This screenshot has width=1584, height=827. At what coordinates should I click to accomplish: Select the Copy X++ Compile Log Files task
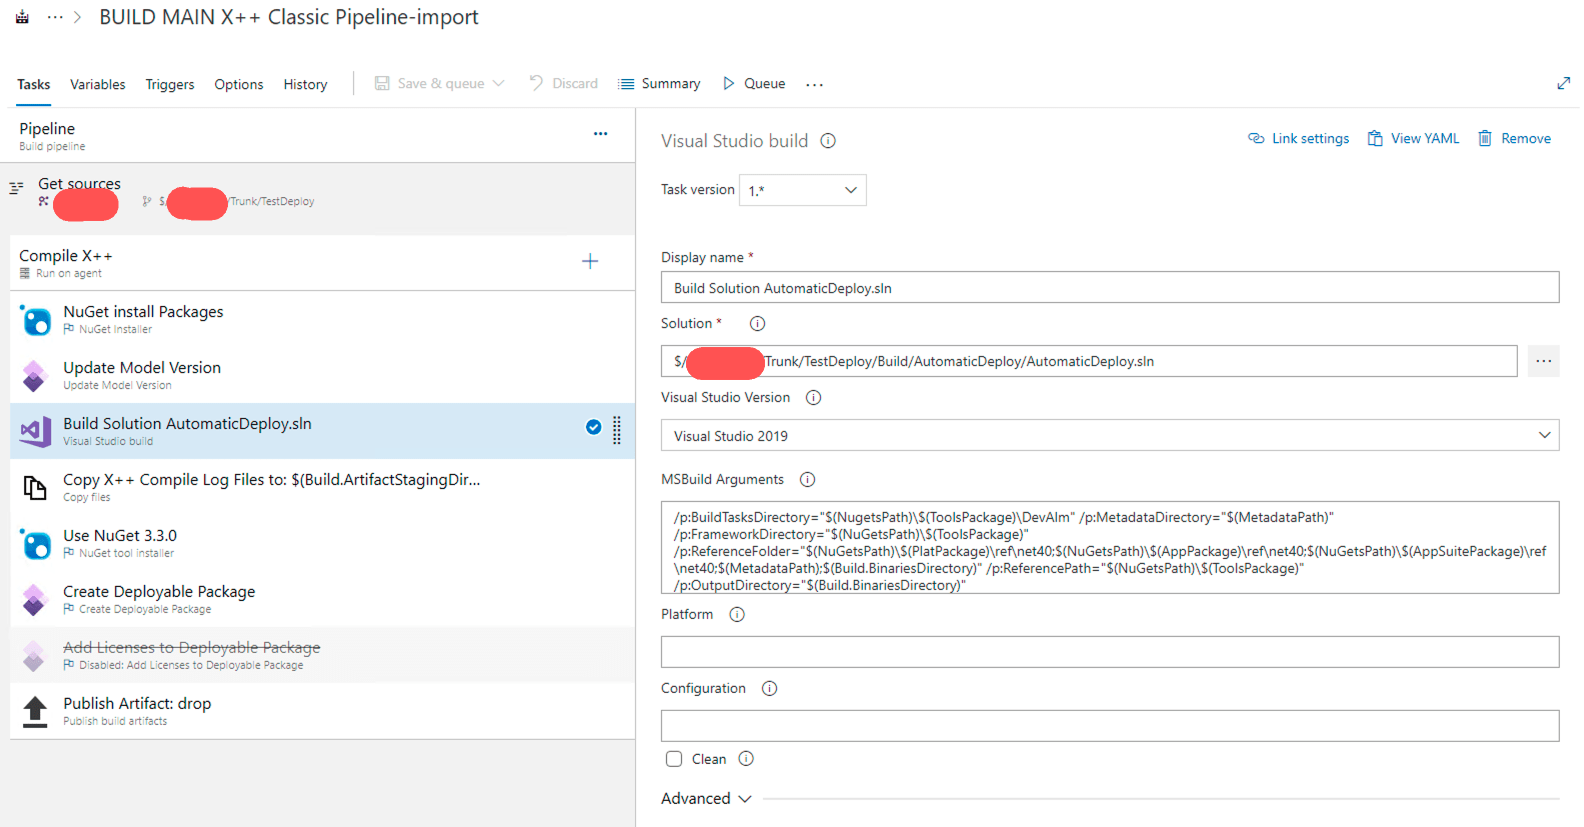[x=322, y=487]
